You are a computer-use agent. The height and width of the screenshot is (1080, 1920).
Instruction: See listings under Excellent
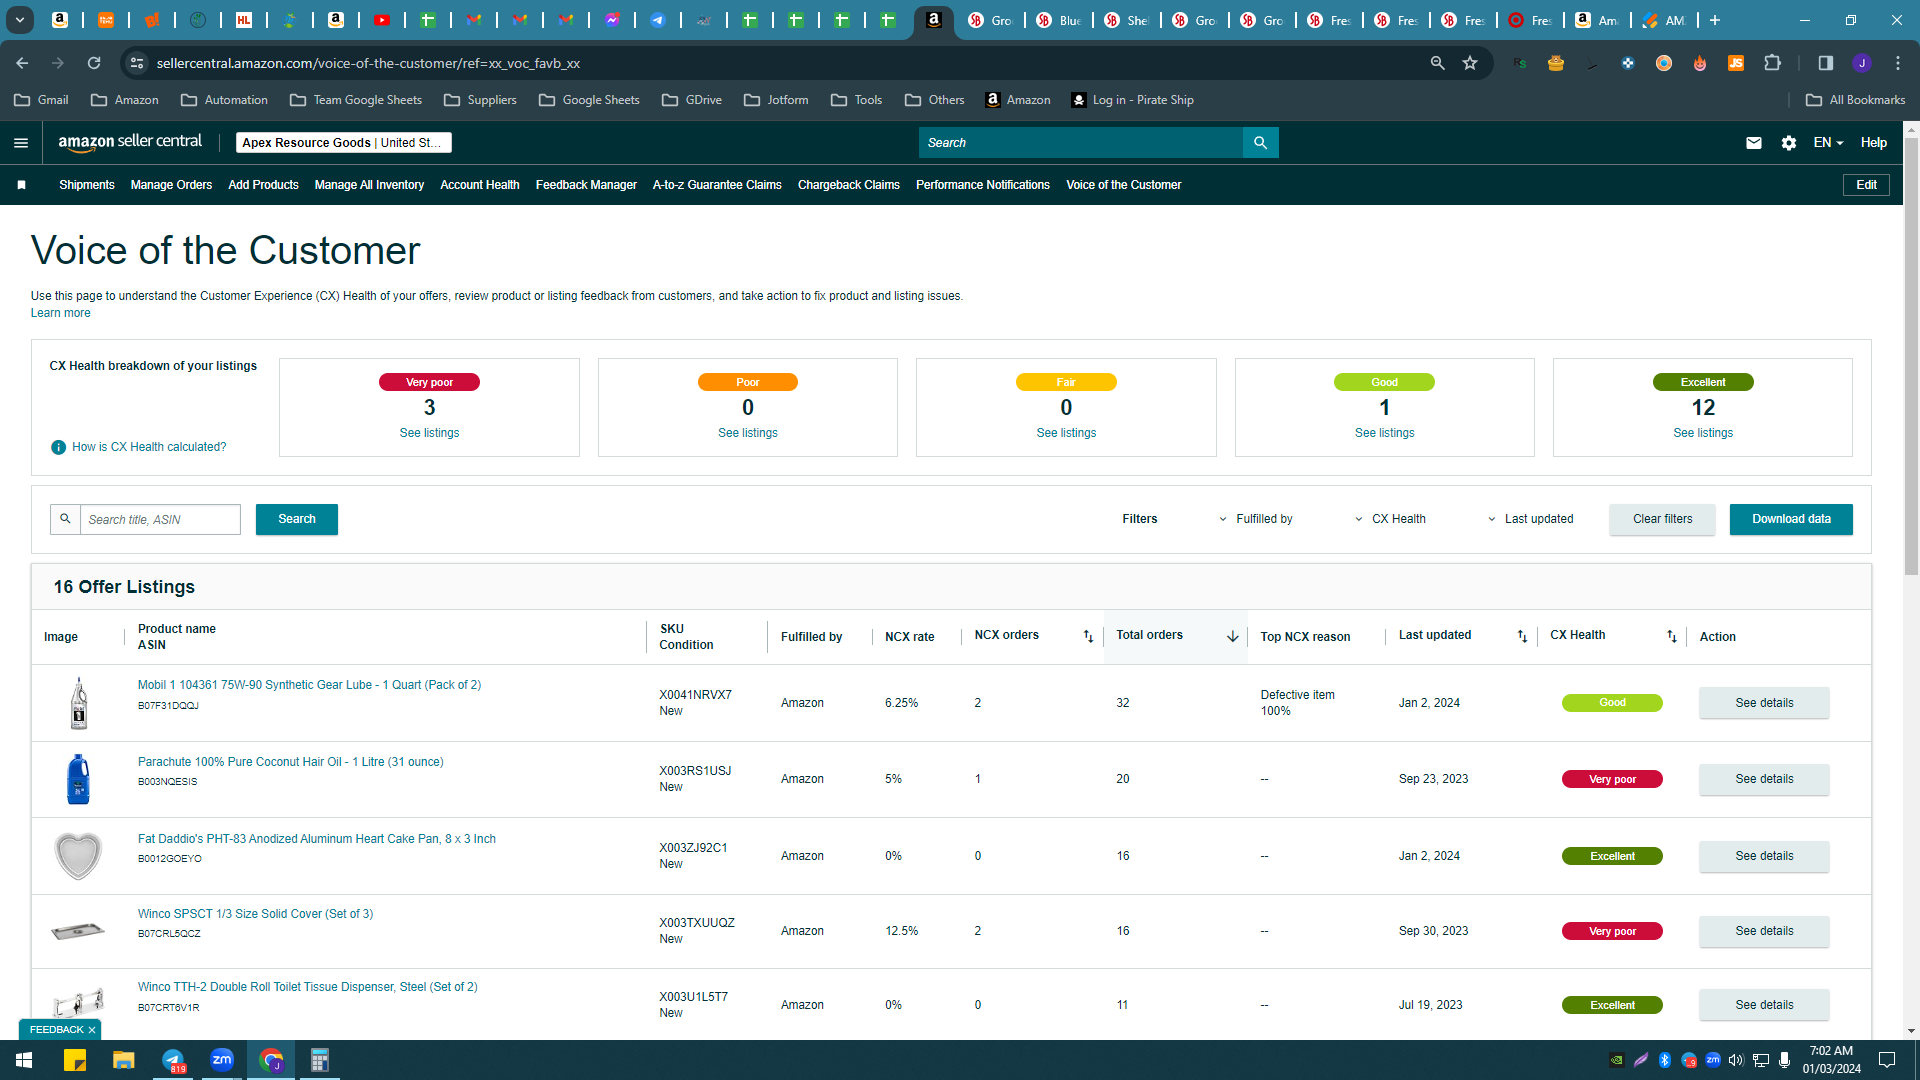point(1703,433)
